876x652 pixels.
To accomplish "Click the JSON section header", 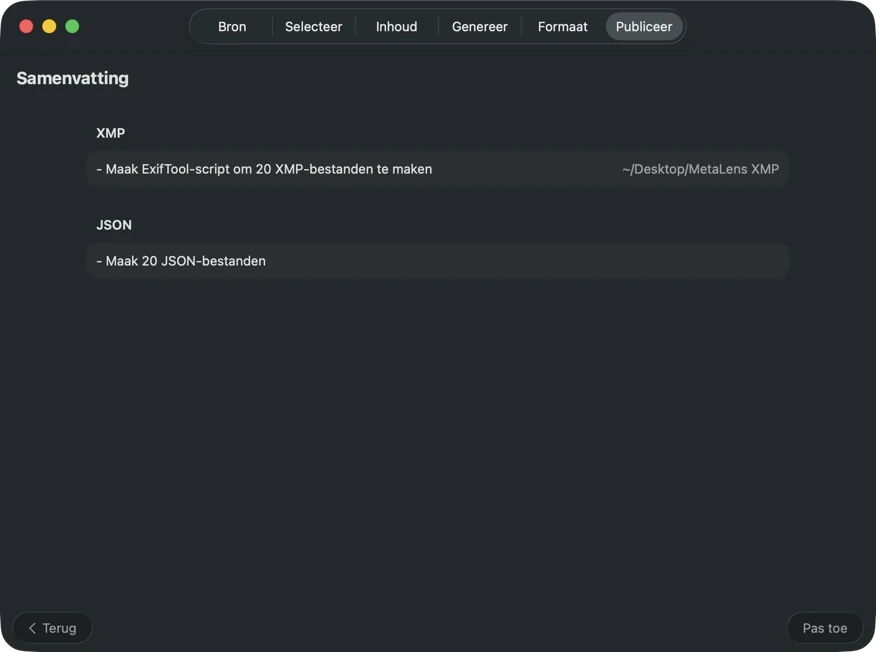I will [x=114, y=224].
